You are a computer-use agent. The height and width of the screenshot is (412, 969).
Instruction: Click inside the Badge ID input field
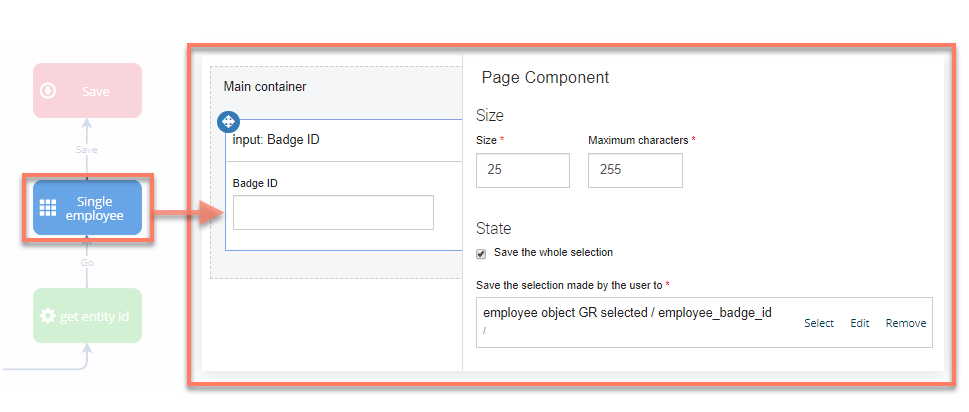(x=333, y=212)
